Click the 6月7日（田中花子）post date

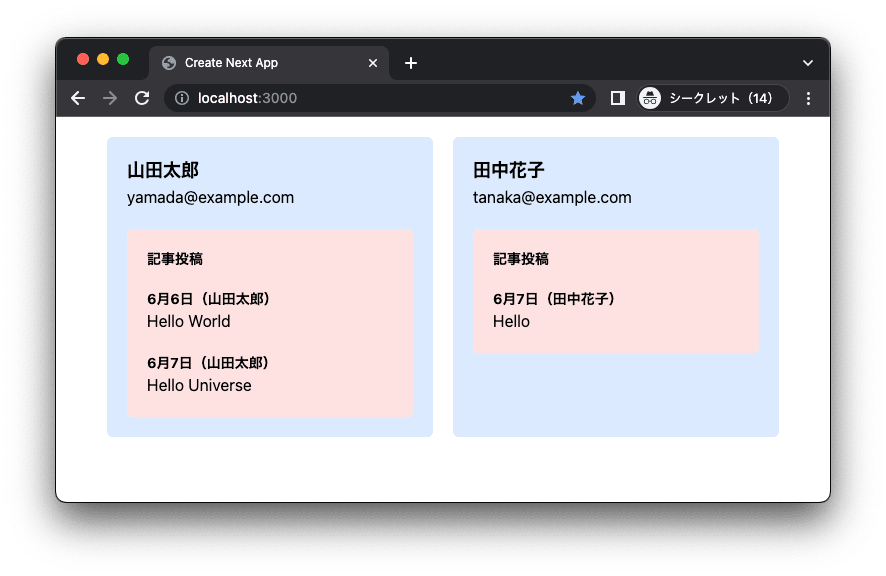click(x=554, y=299)
